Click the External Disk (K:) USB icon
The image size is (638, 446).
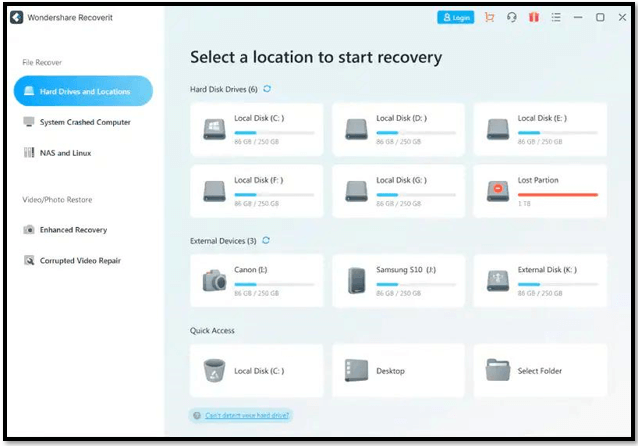click(498, 280)
